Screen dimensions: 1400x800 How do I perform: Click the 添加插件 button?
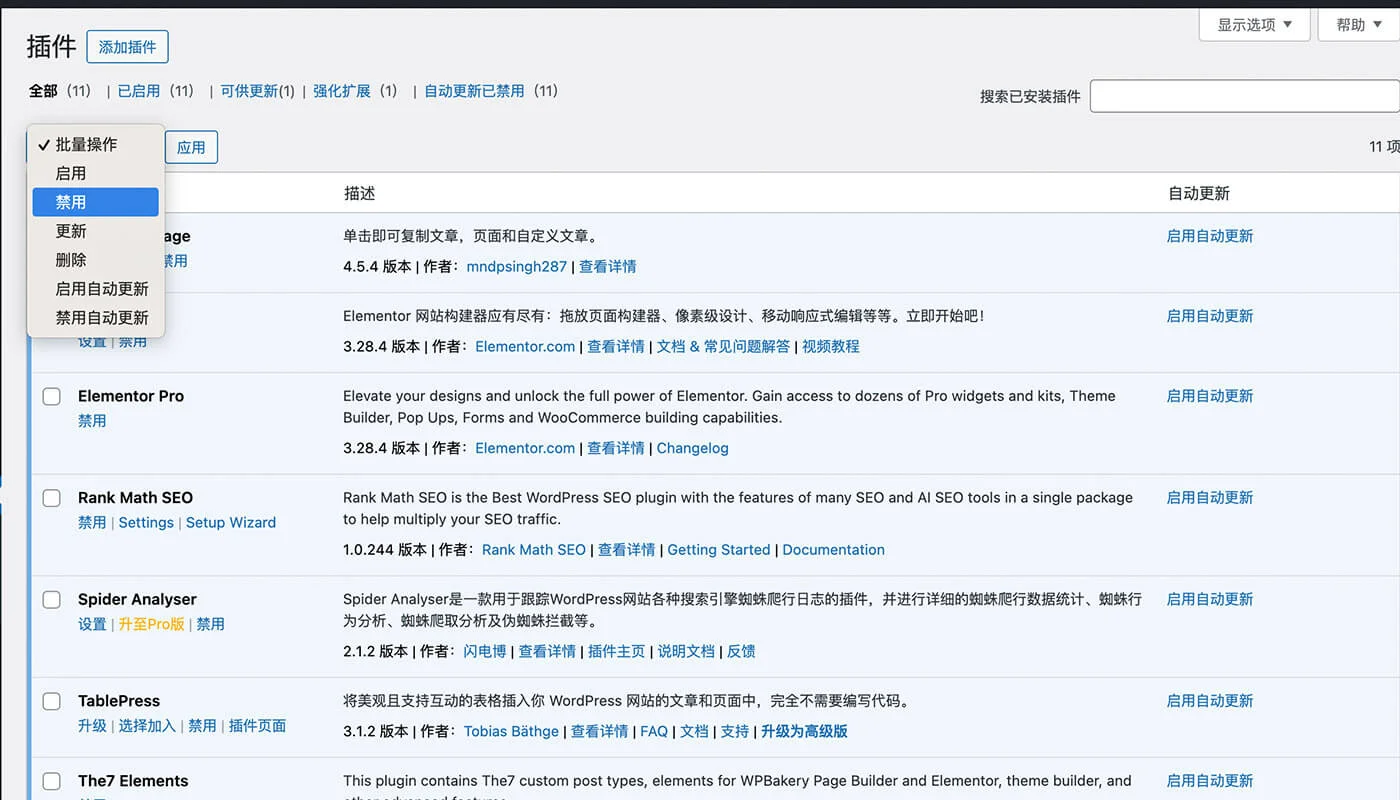(x=127, y=46)
